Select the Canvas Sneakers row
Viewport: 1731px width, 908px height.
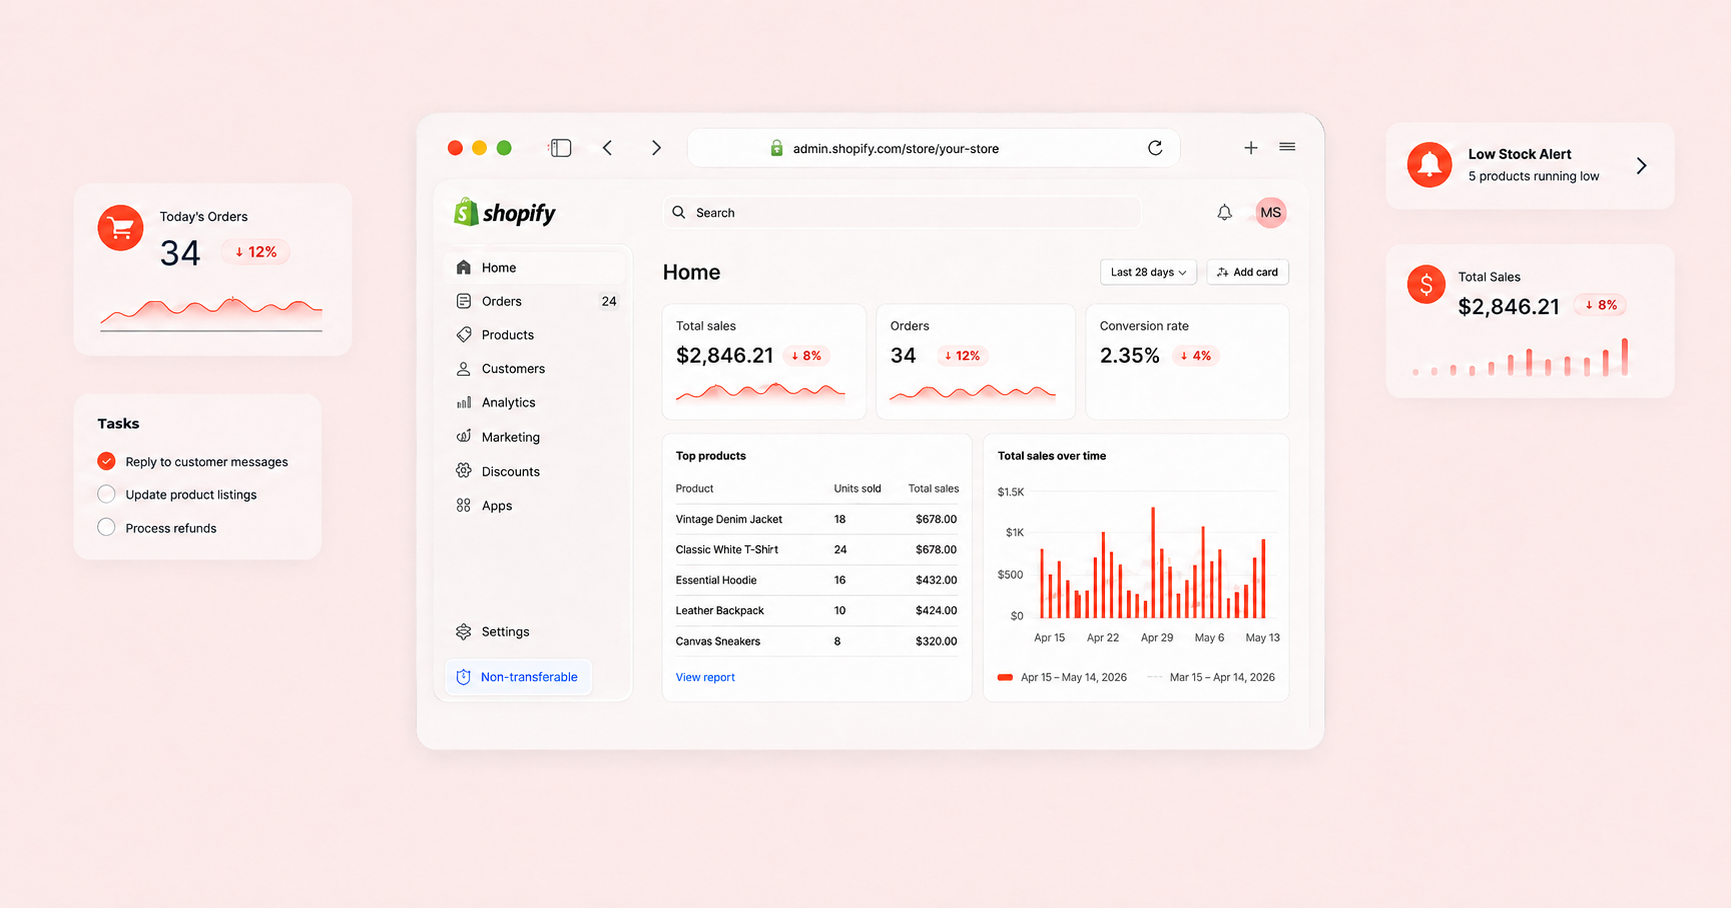(816, 641)
